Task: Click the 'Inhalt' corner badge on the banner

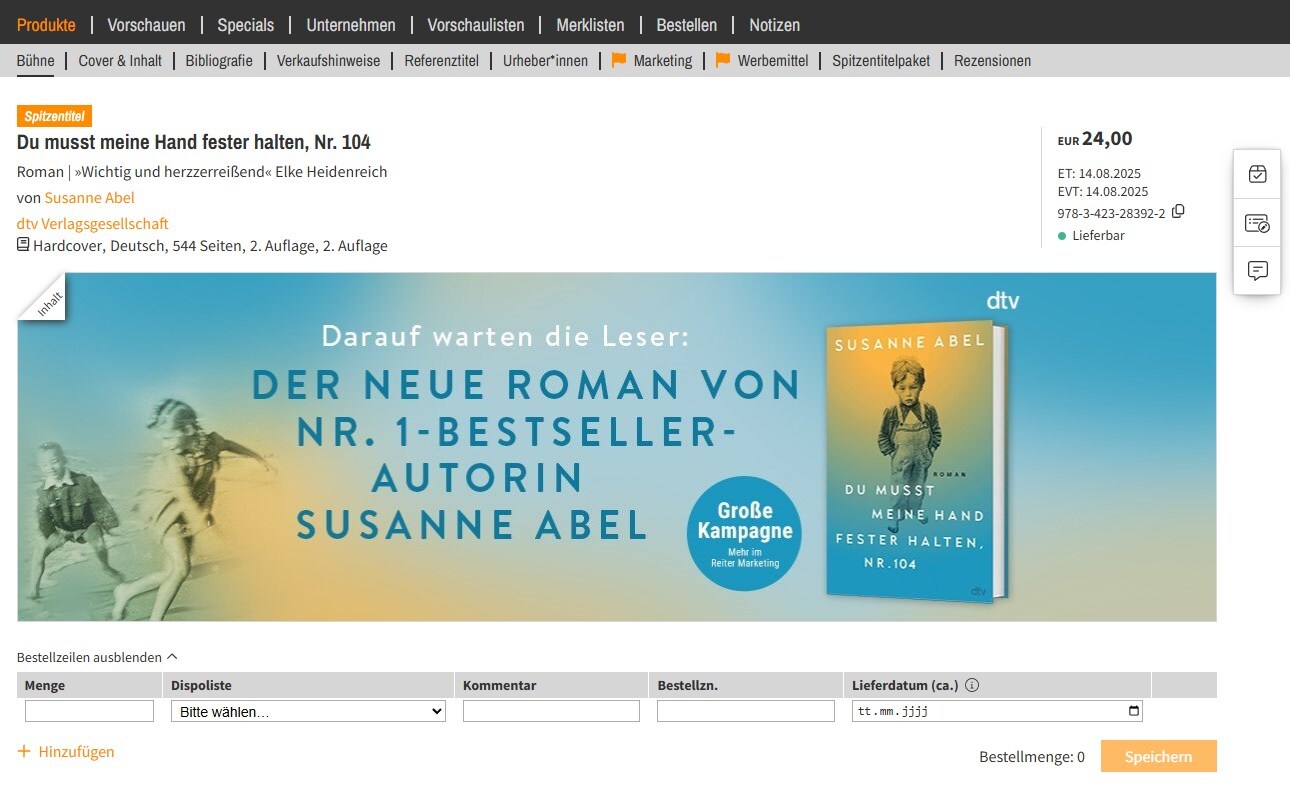Action: point(42,297)
